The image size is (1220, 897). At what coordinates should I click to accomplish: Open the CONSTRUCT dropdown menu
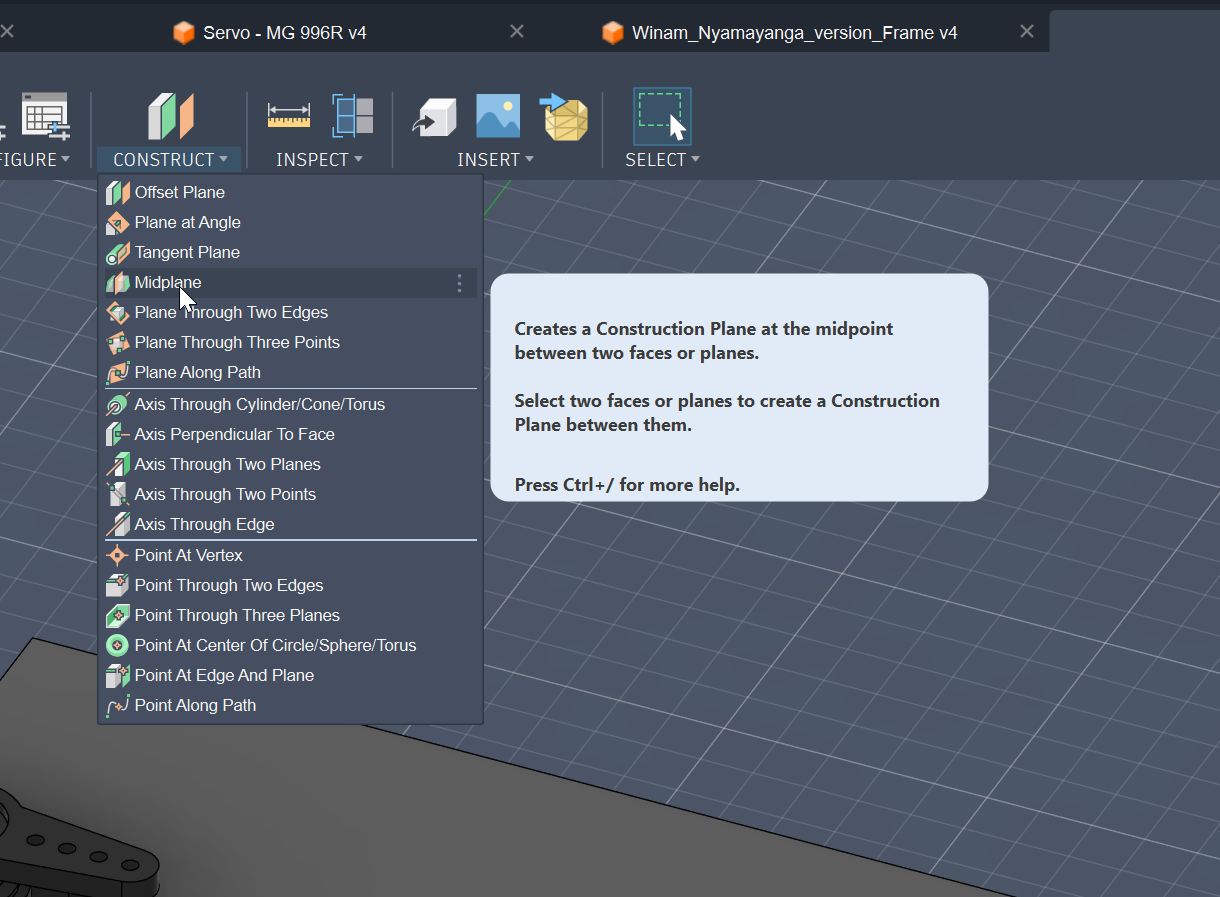[170, 159]
